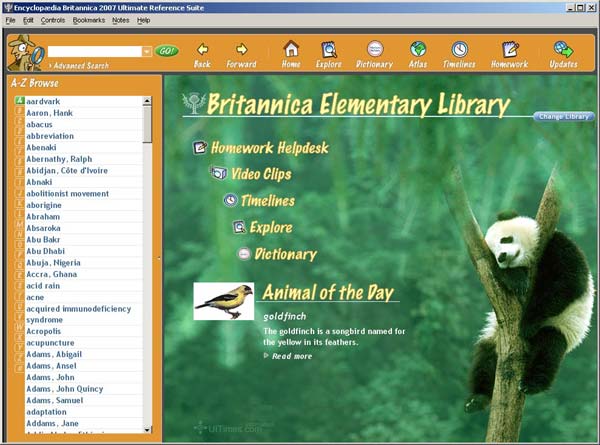Select letter A in the A-Z index
600x445 pixels.
pos(20,101)
